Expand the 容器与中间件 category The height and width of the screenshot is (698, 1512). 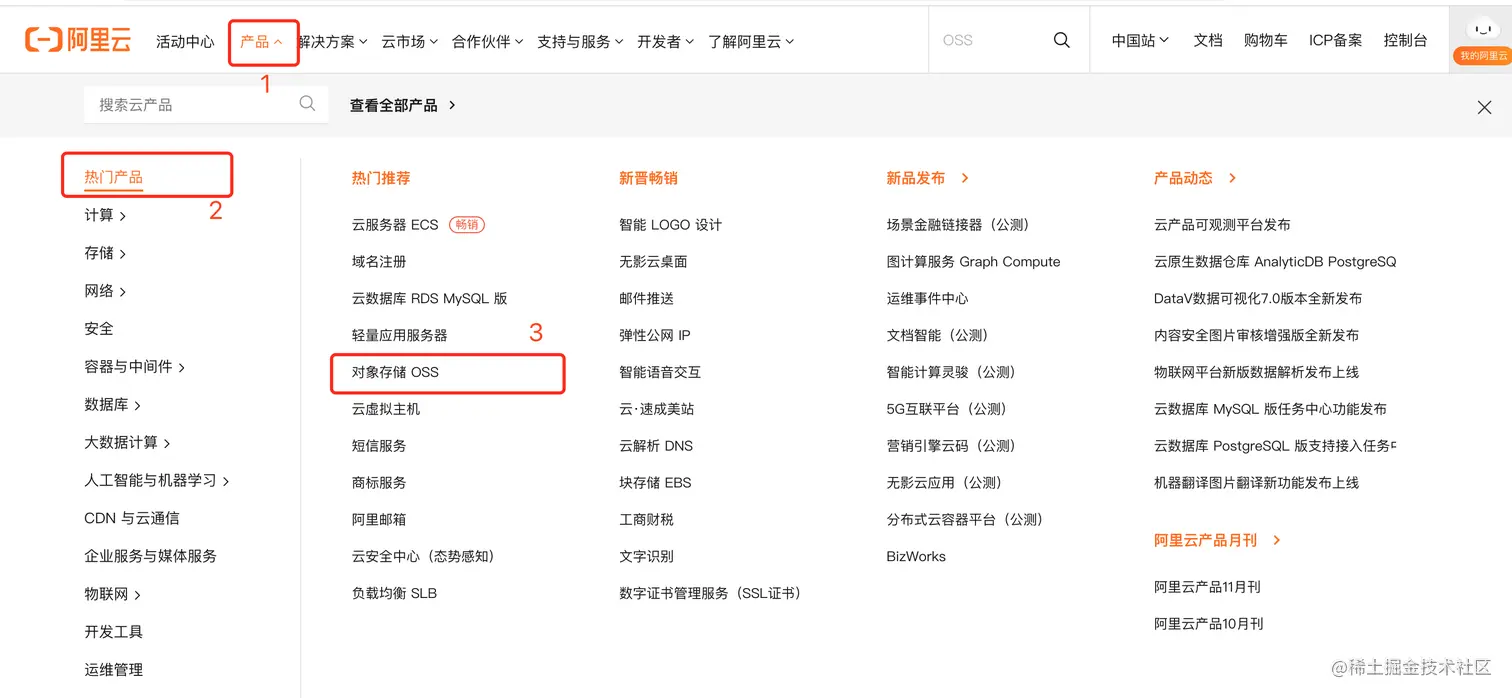click(x=135, y=367)
